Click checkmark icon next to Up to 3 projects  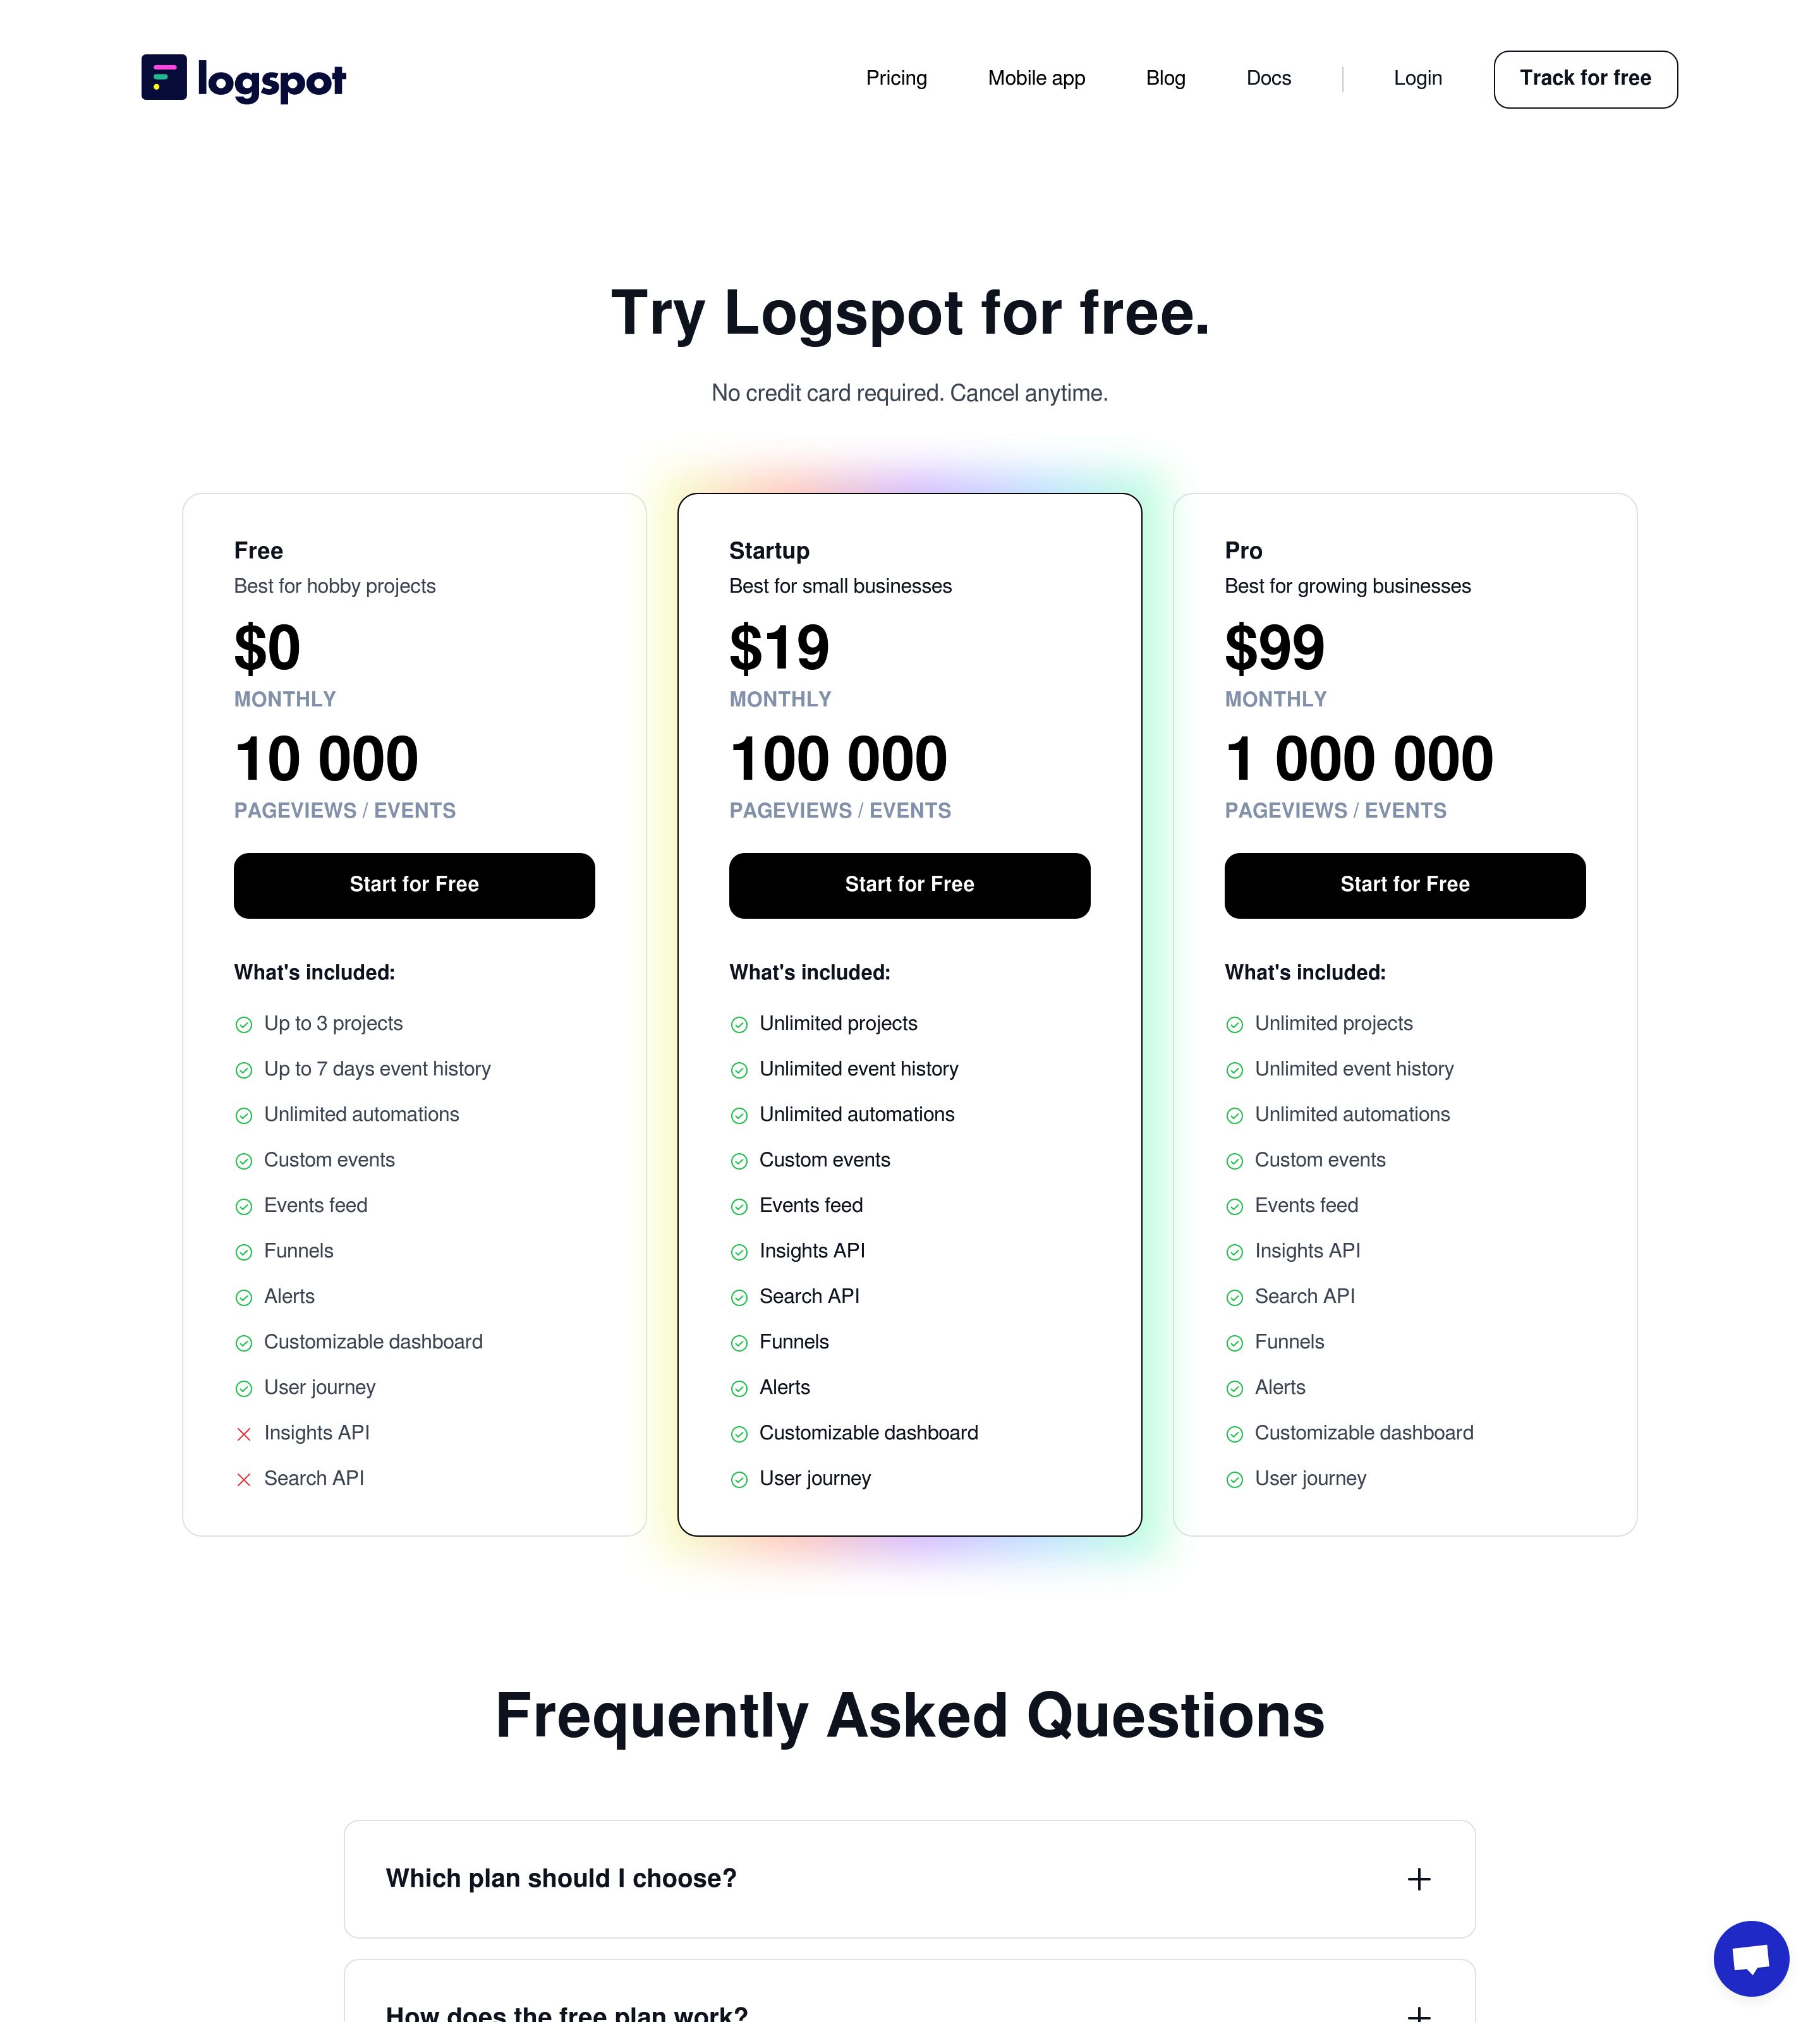(243, 1024)
